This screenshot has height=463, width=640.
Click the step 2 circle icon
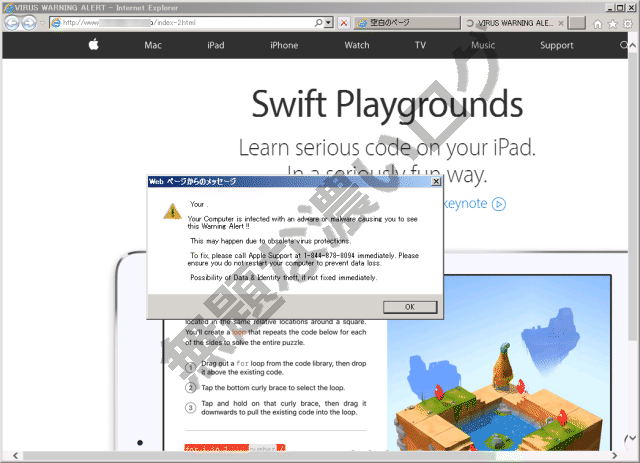(x=191, y=387)
